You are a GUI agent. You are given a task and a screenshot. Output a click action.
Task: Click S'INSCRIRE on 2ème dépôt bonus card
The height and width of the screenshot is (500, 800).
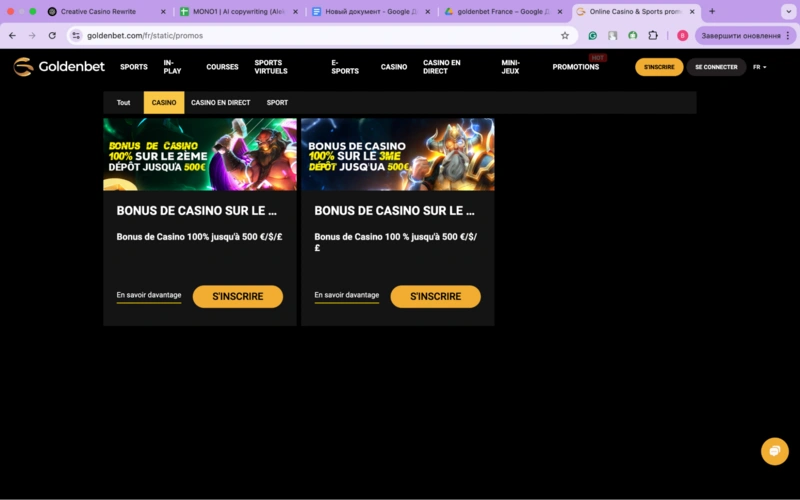[x=238, y=296]
